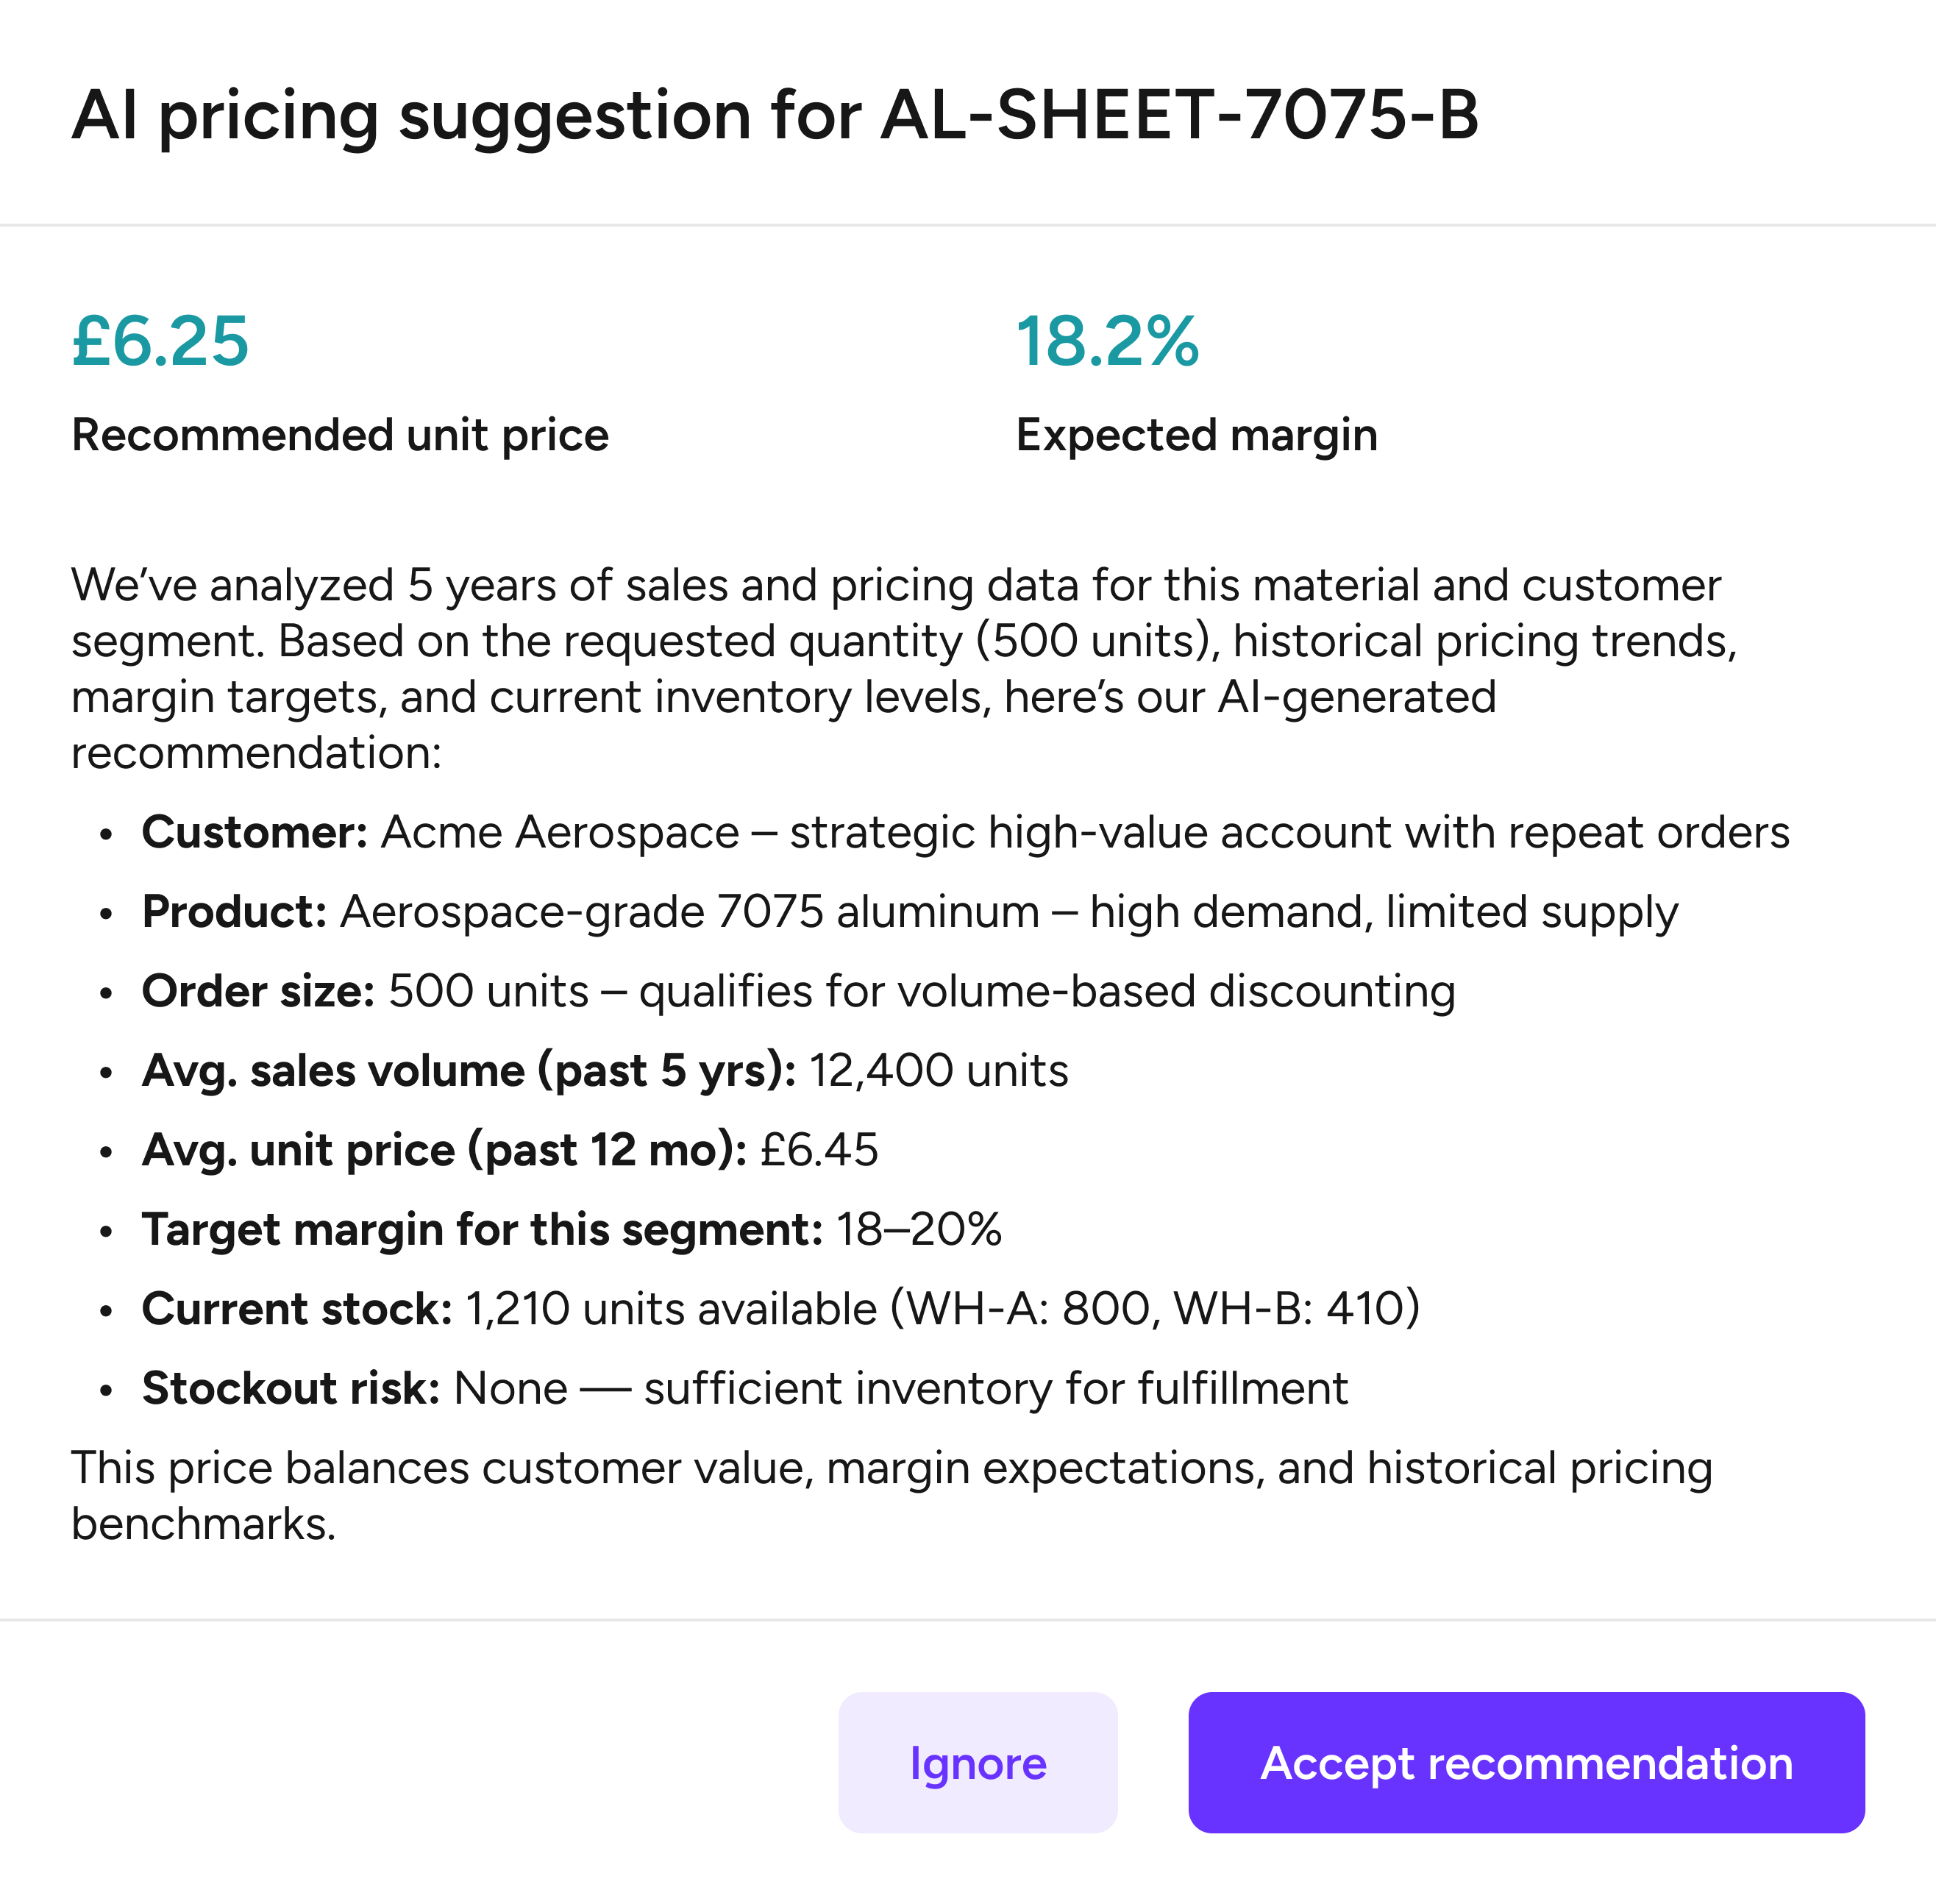Click the Current stock bullet item
The width and height of the screenshot is (1936, 1904).
pyautogui.click(x=780, y=1309)
